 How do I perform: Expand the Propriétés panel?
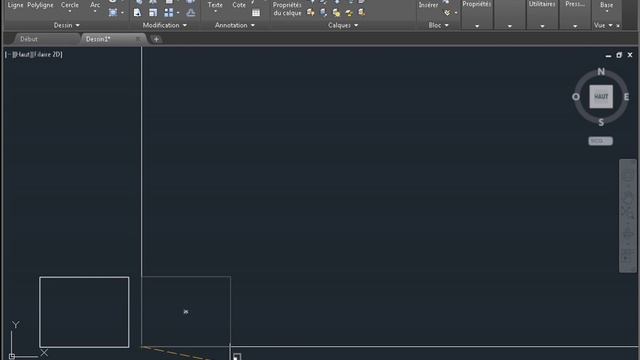[477, 26]
